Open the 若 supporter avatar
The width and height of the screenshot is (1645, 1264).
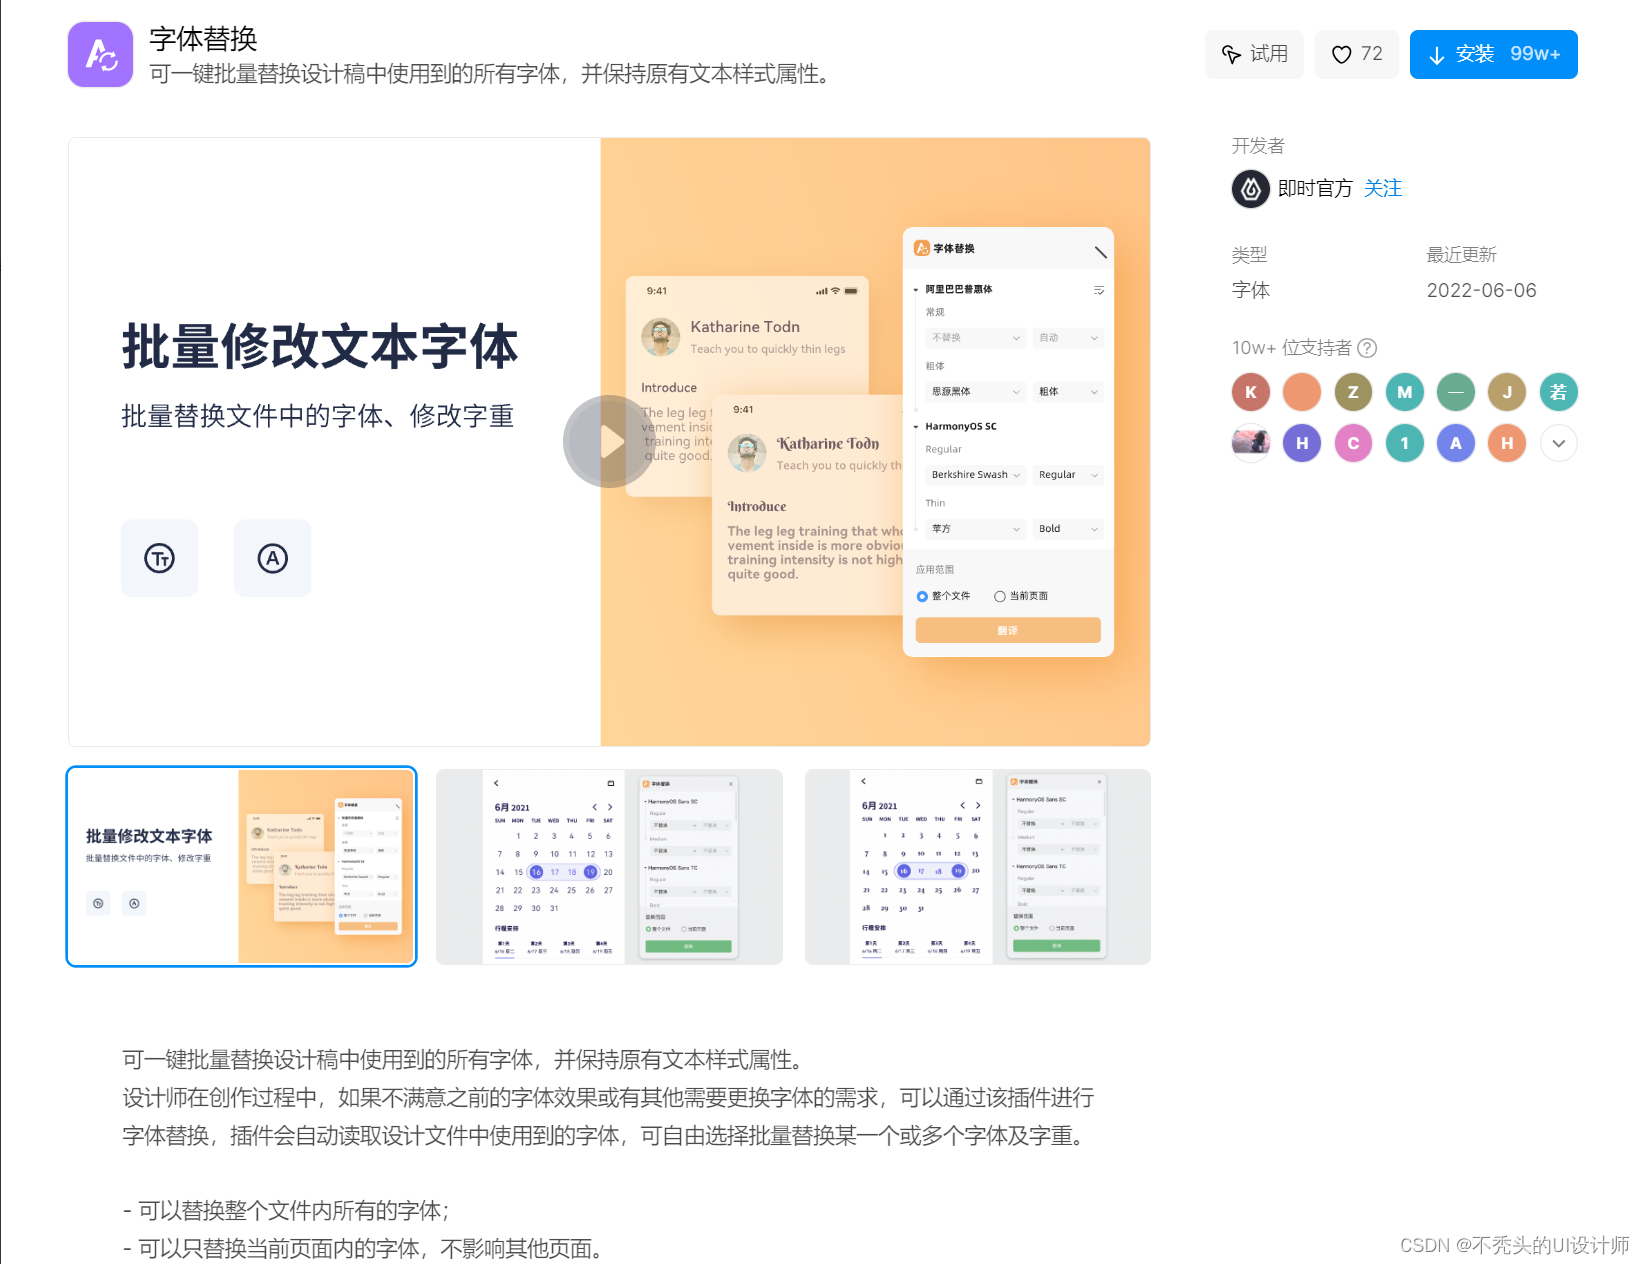pos(1559,392)
